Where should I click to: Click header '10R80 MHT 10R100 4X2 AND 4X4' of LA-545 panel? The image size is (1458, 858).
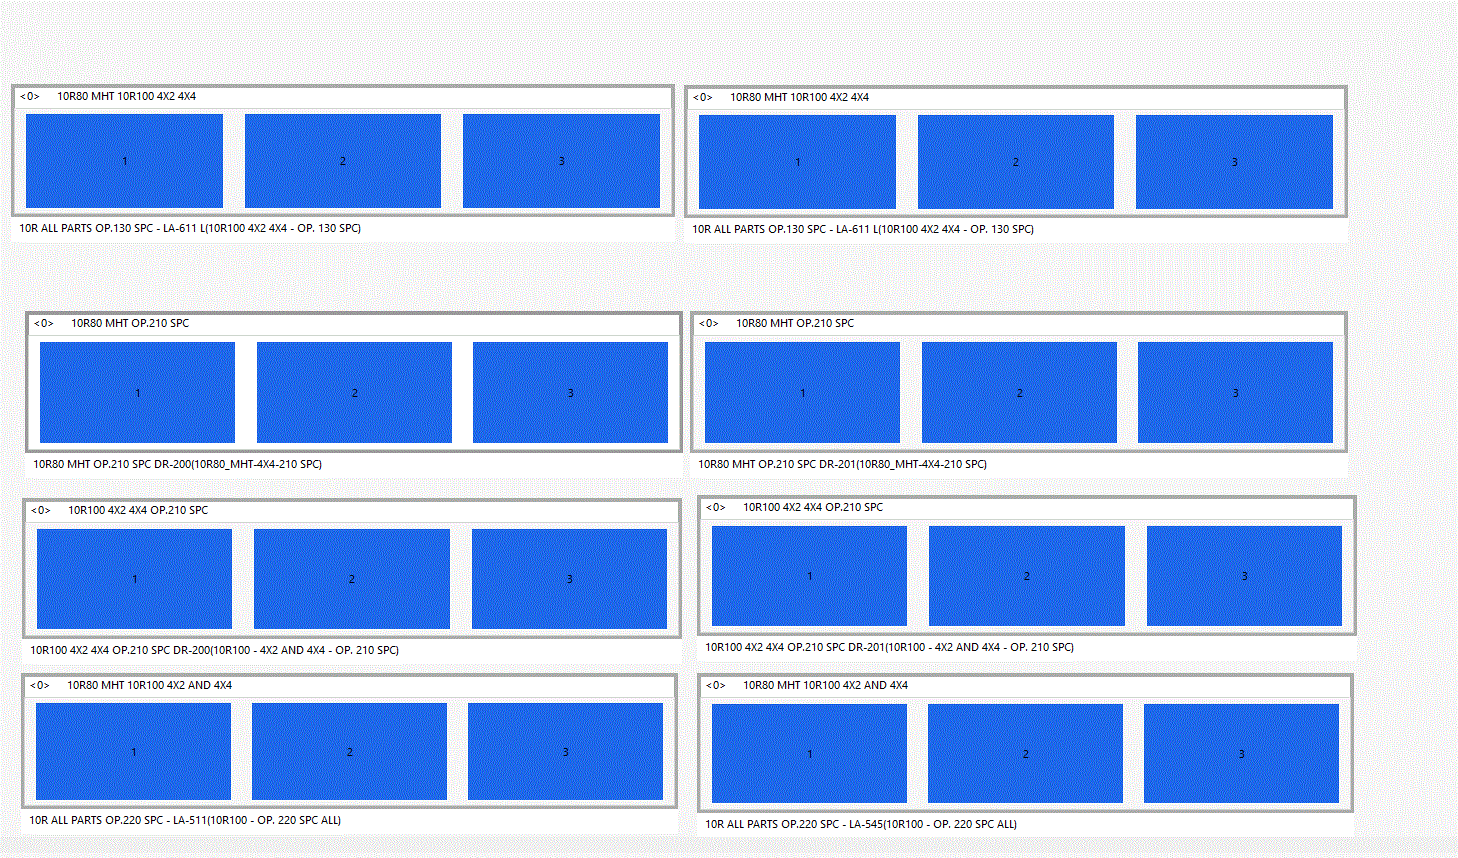[x=825, y=685]
